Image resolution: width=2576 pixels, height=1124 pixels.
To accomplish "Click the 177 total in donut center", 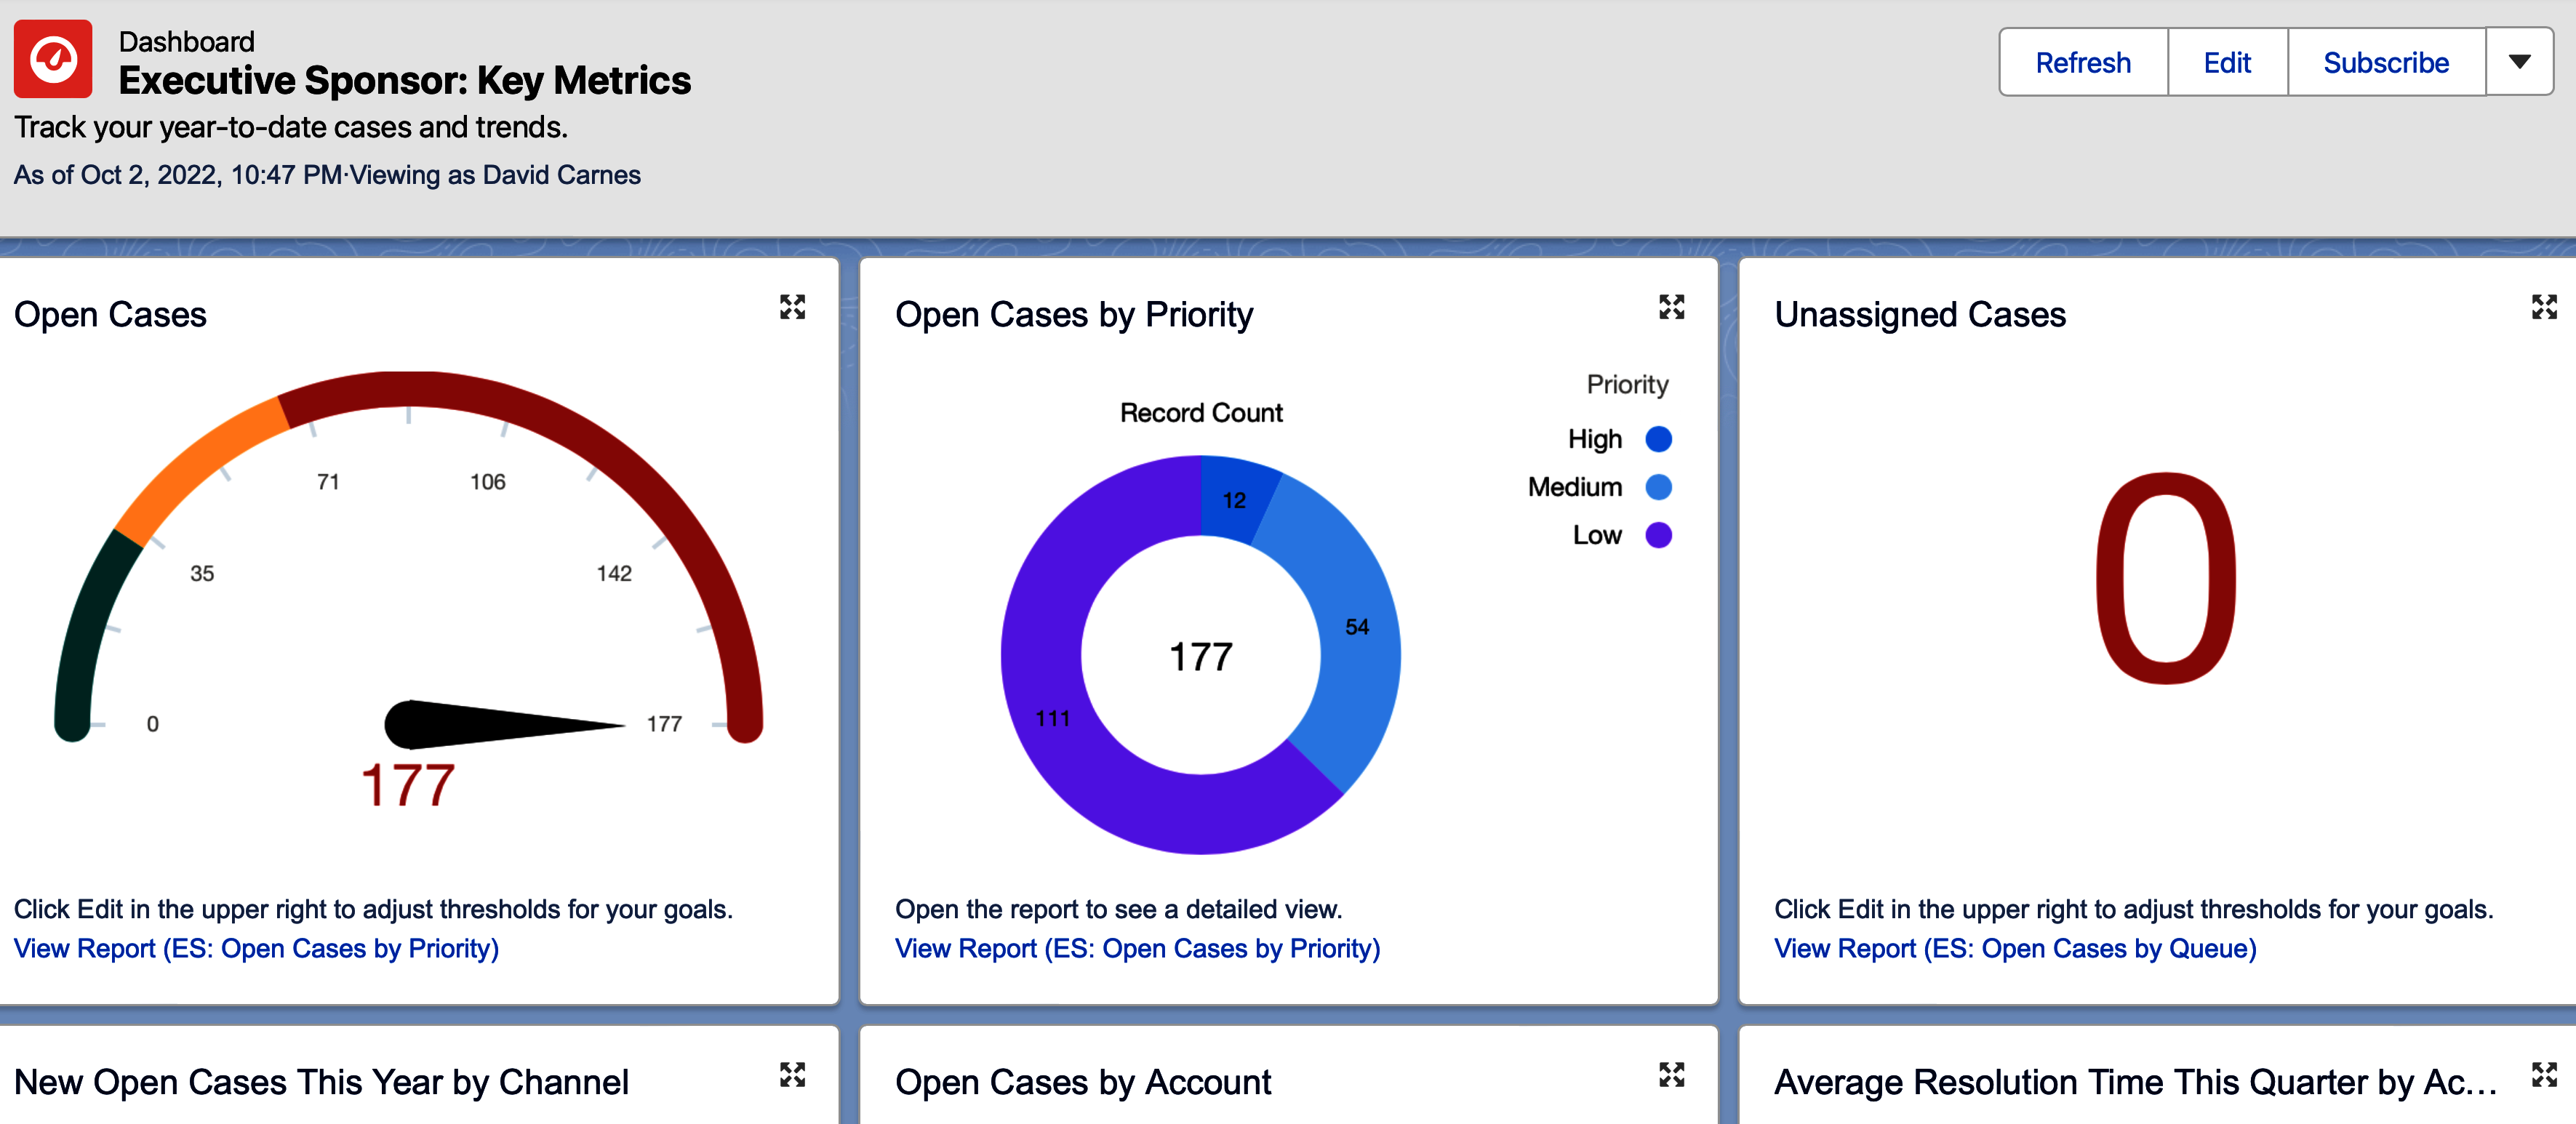I will pyautogui.click(x=1201, y=657).
